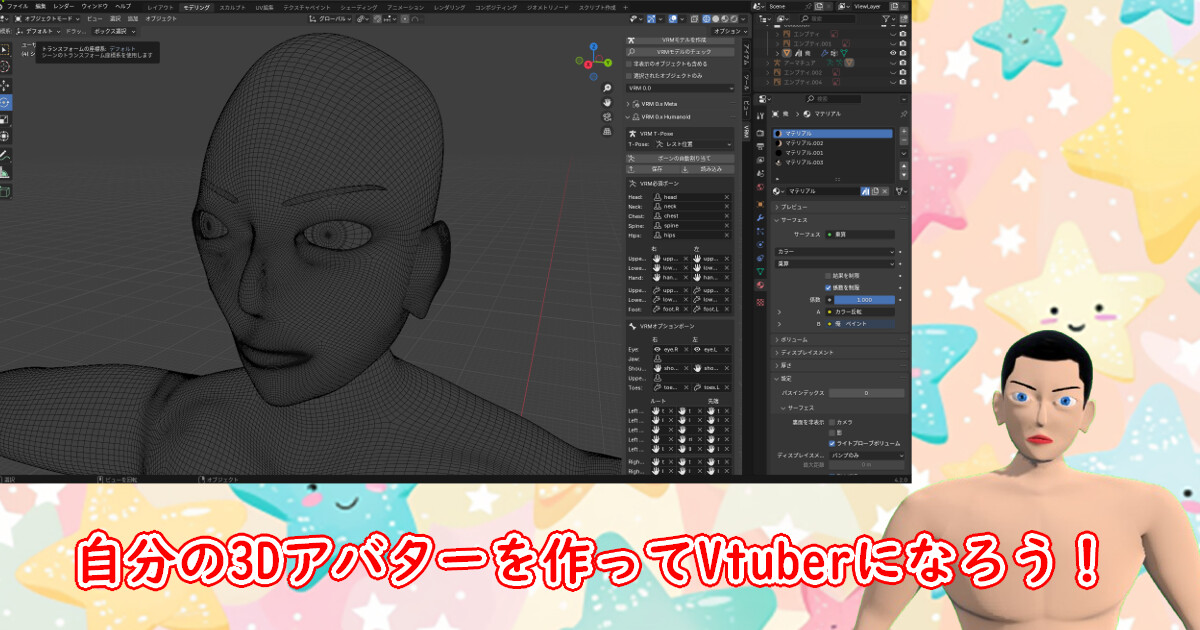
Task: Open the Object properties orange square tab
Action: pyautogui.click(x=760, y=203)
